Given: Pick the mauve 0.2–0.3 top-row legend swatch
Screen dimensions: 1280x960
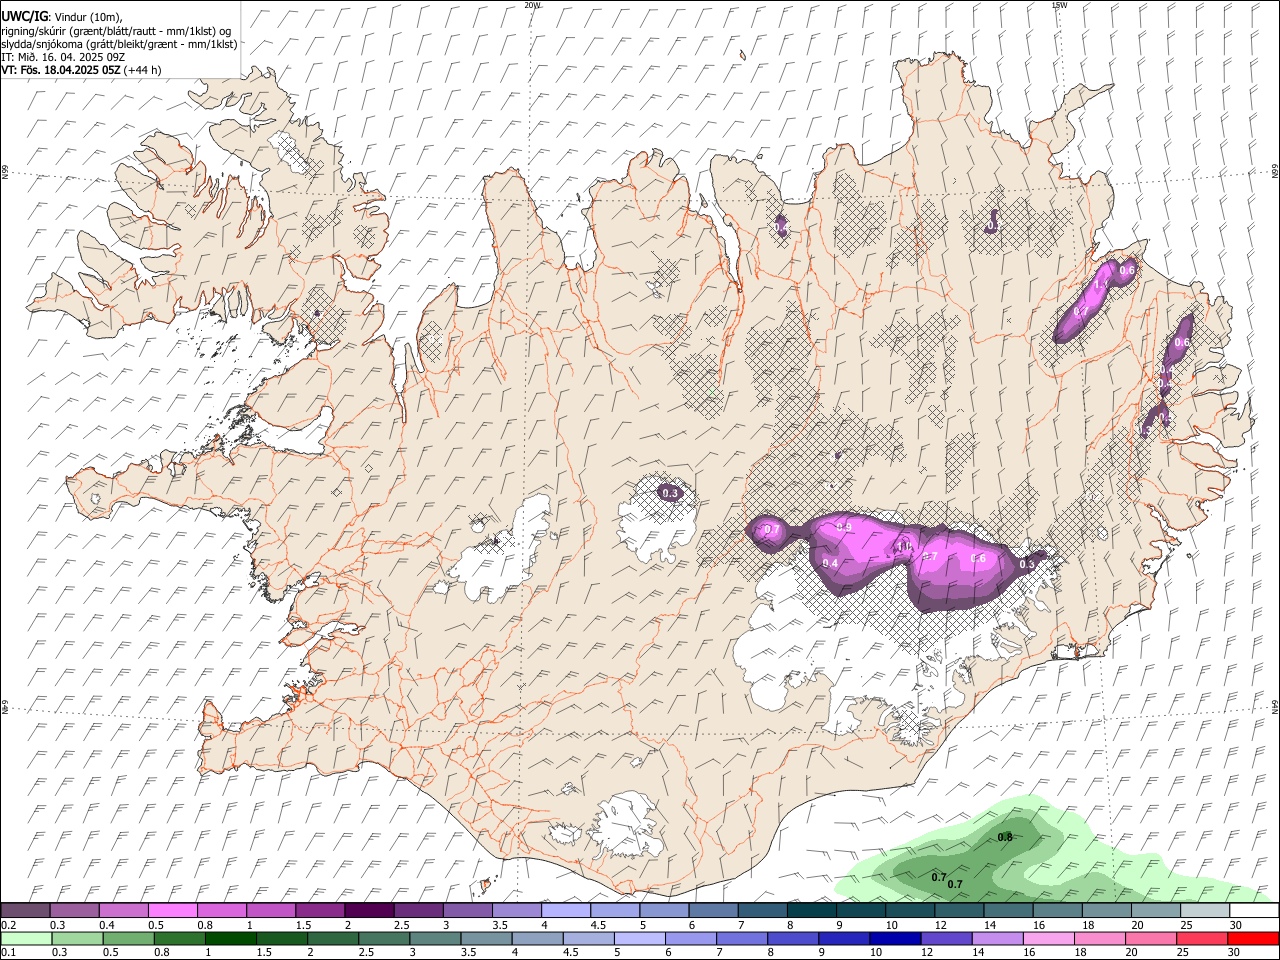Looking at the screenshot, I should [x=25, y=911].
